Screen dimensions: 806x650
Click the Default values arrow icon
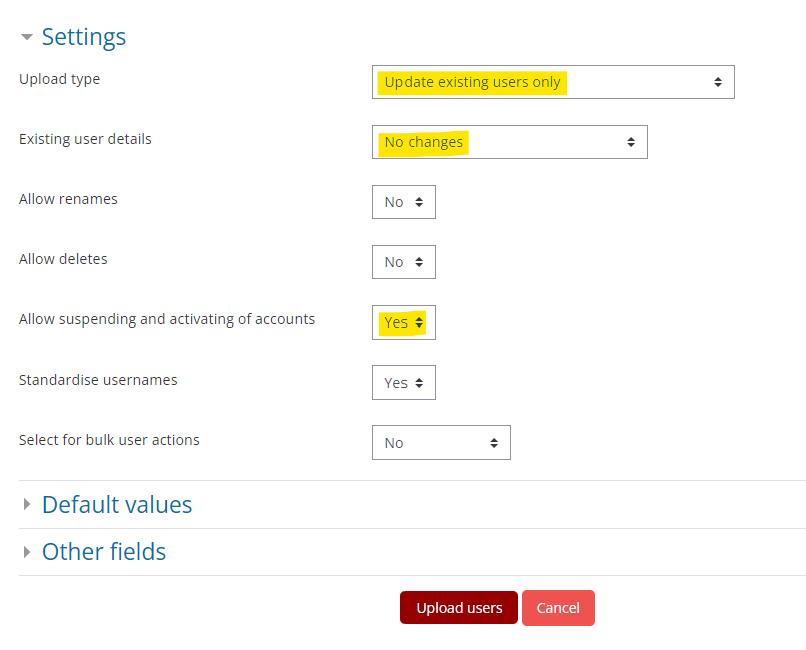(27, 504)
